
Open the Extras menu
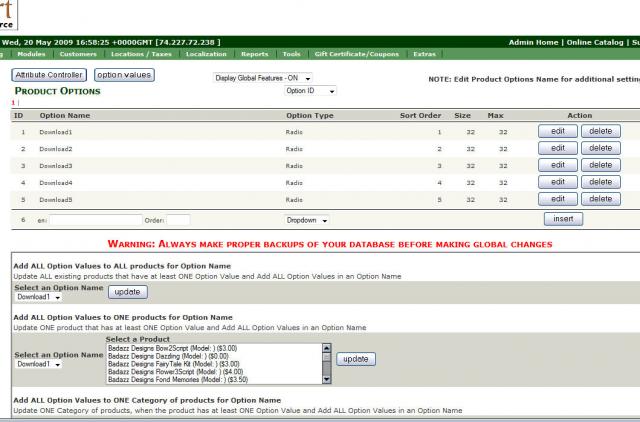[x=424, y=54]
